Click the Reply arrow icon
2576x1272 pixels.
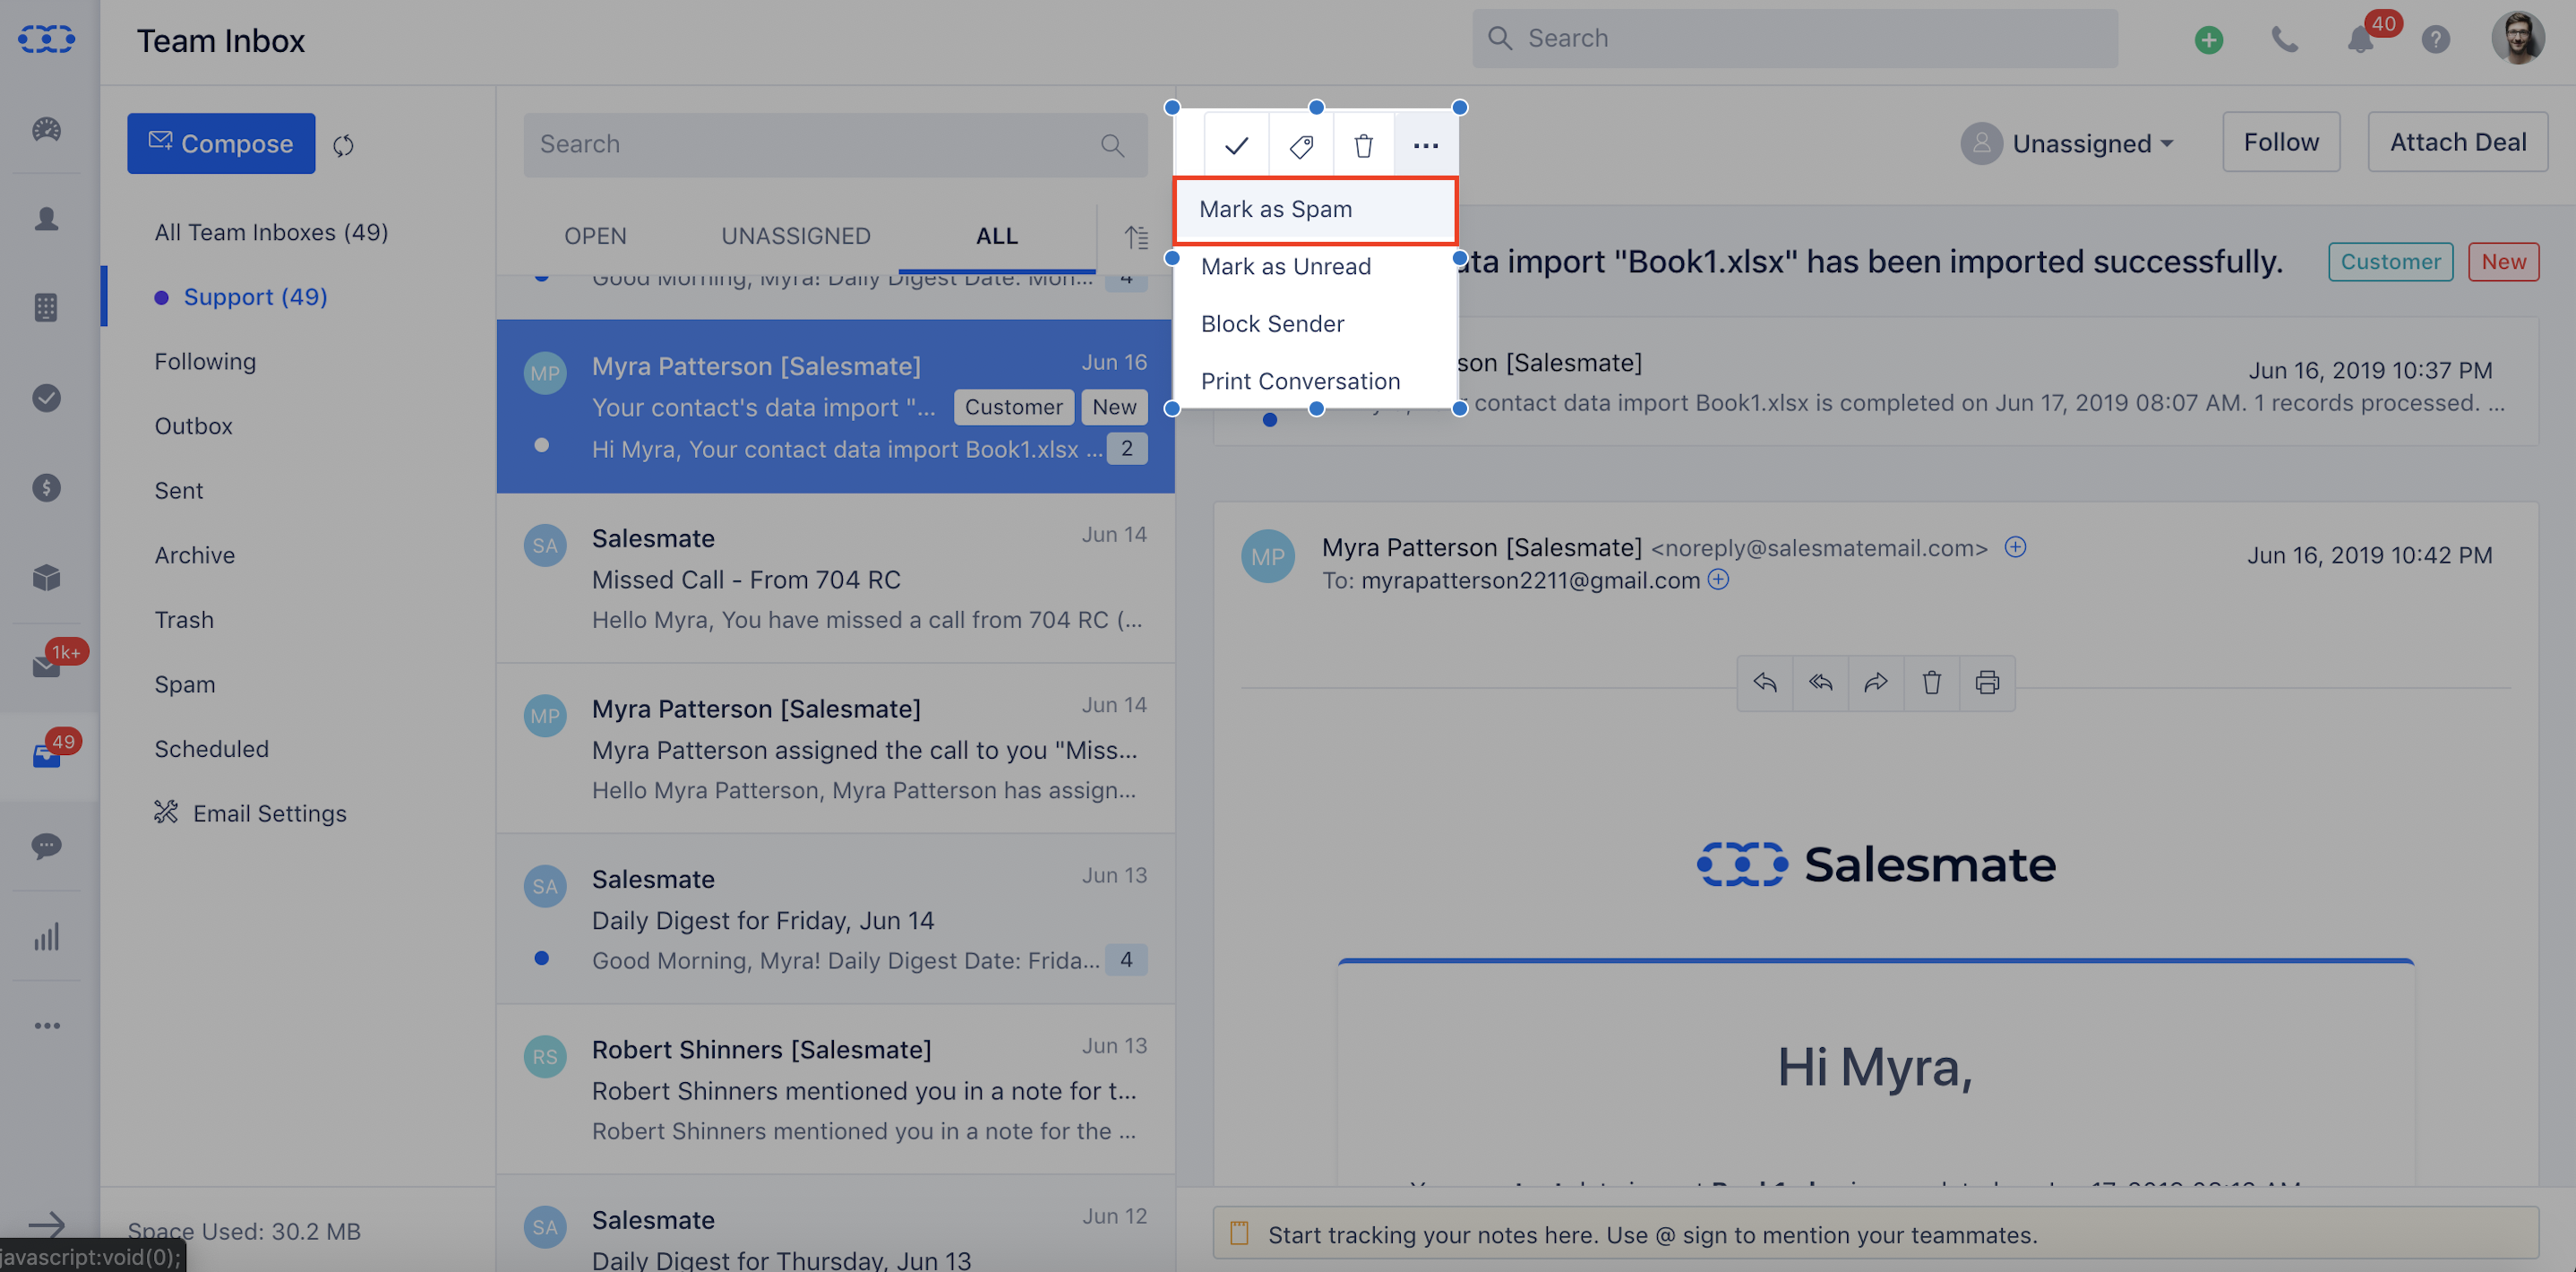[1765, 683]
